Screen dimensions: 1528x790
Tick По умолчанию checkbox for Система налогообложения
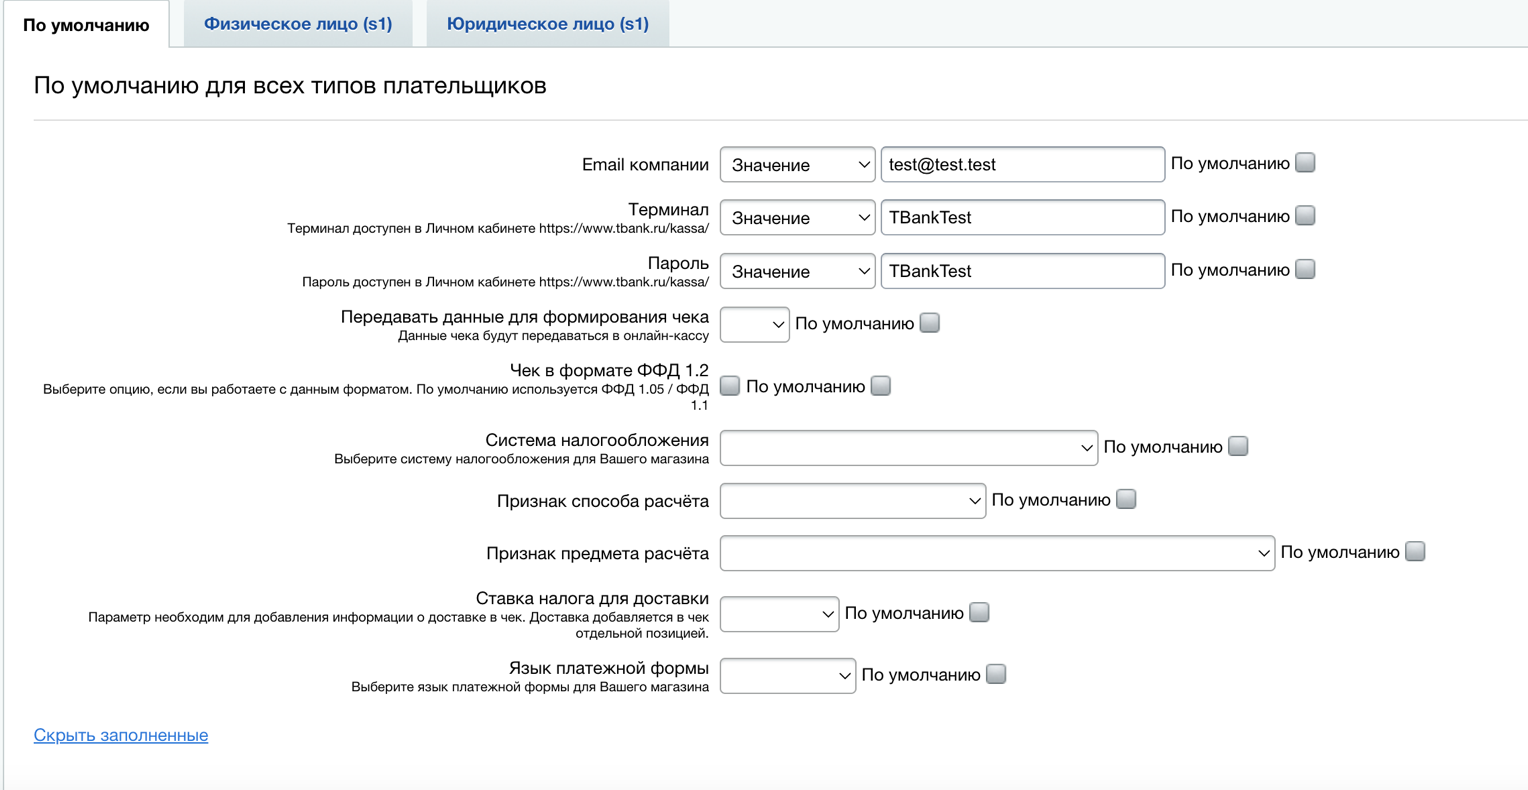[x=1238, y=446]
